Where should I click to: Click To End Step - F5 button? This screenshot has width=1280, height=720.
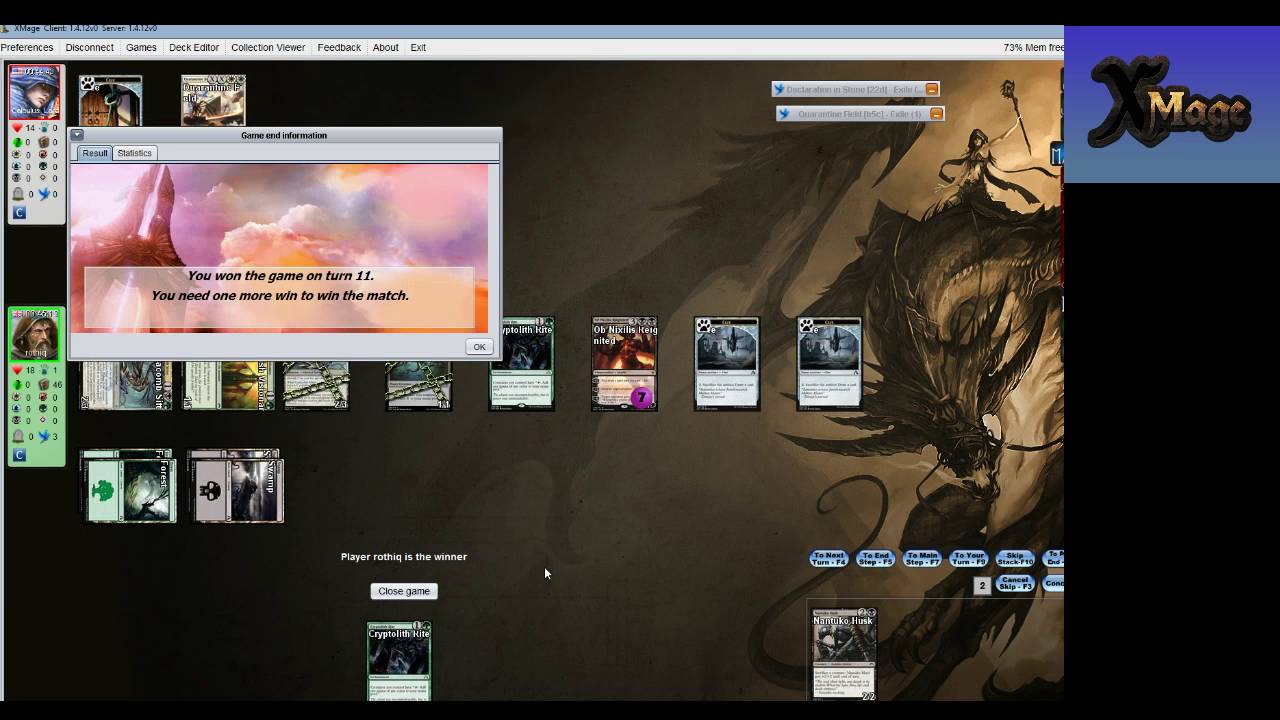coord(875,558)
